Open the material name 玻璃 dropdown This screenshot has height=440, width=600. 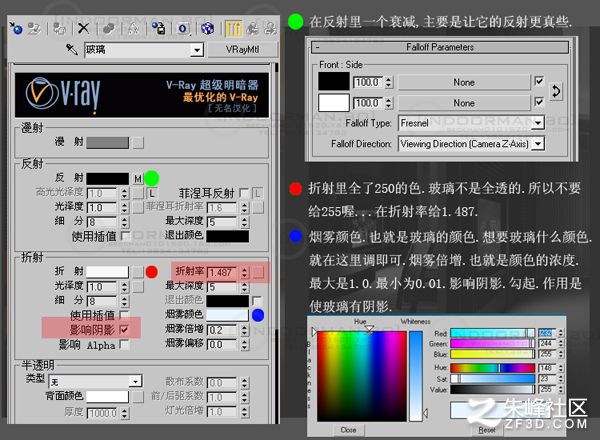[197, 50]
